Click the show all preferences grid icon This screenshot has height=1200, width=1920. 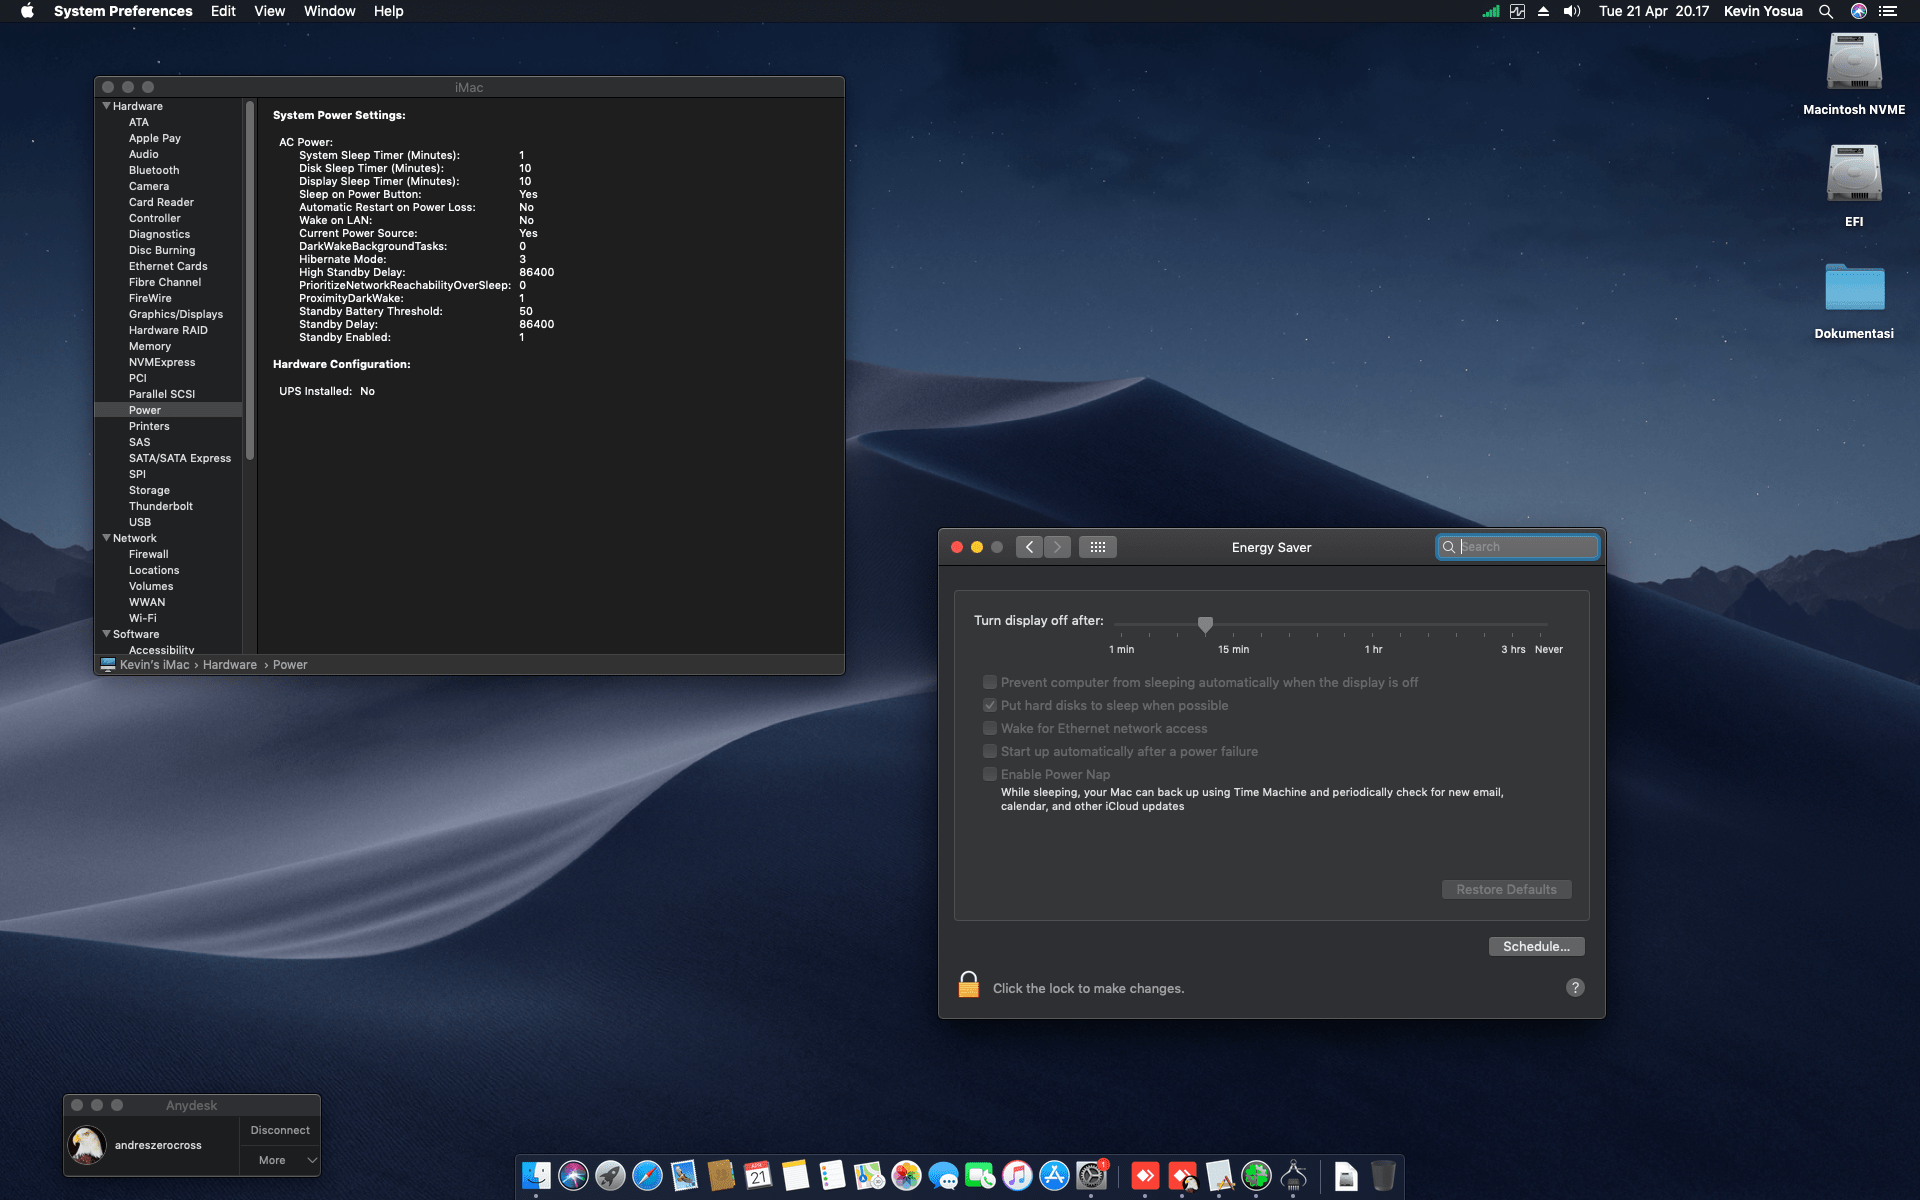tap(1097, 547)
